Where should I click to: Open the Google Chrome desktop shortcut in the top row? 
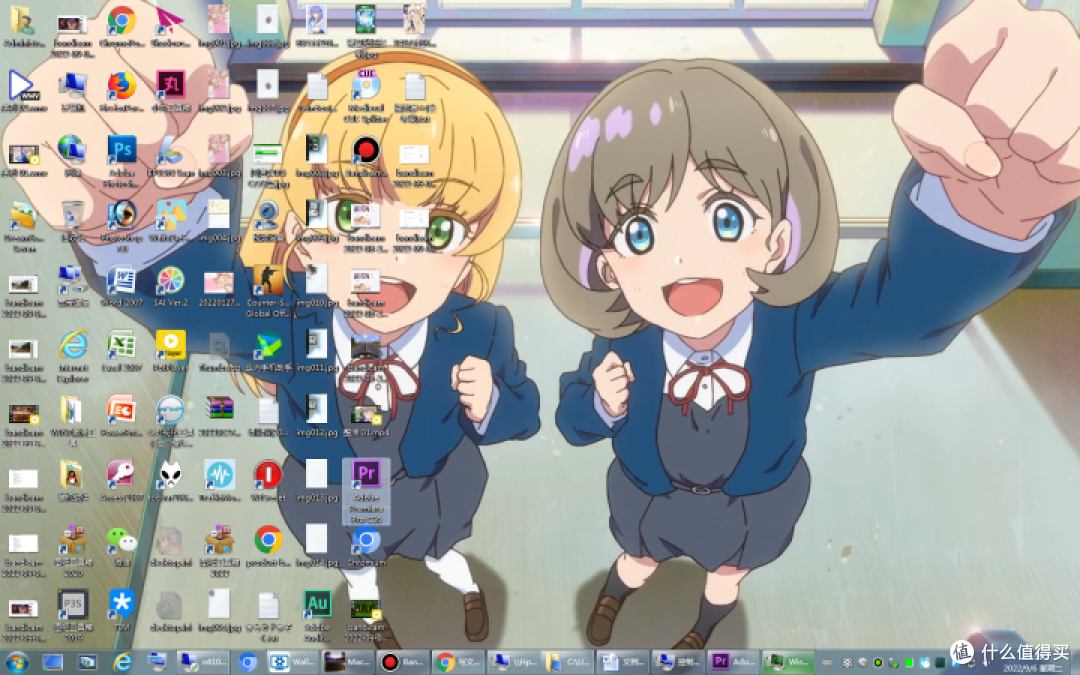coord(121,27)
